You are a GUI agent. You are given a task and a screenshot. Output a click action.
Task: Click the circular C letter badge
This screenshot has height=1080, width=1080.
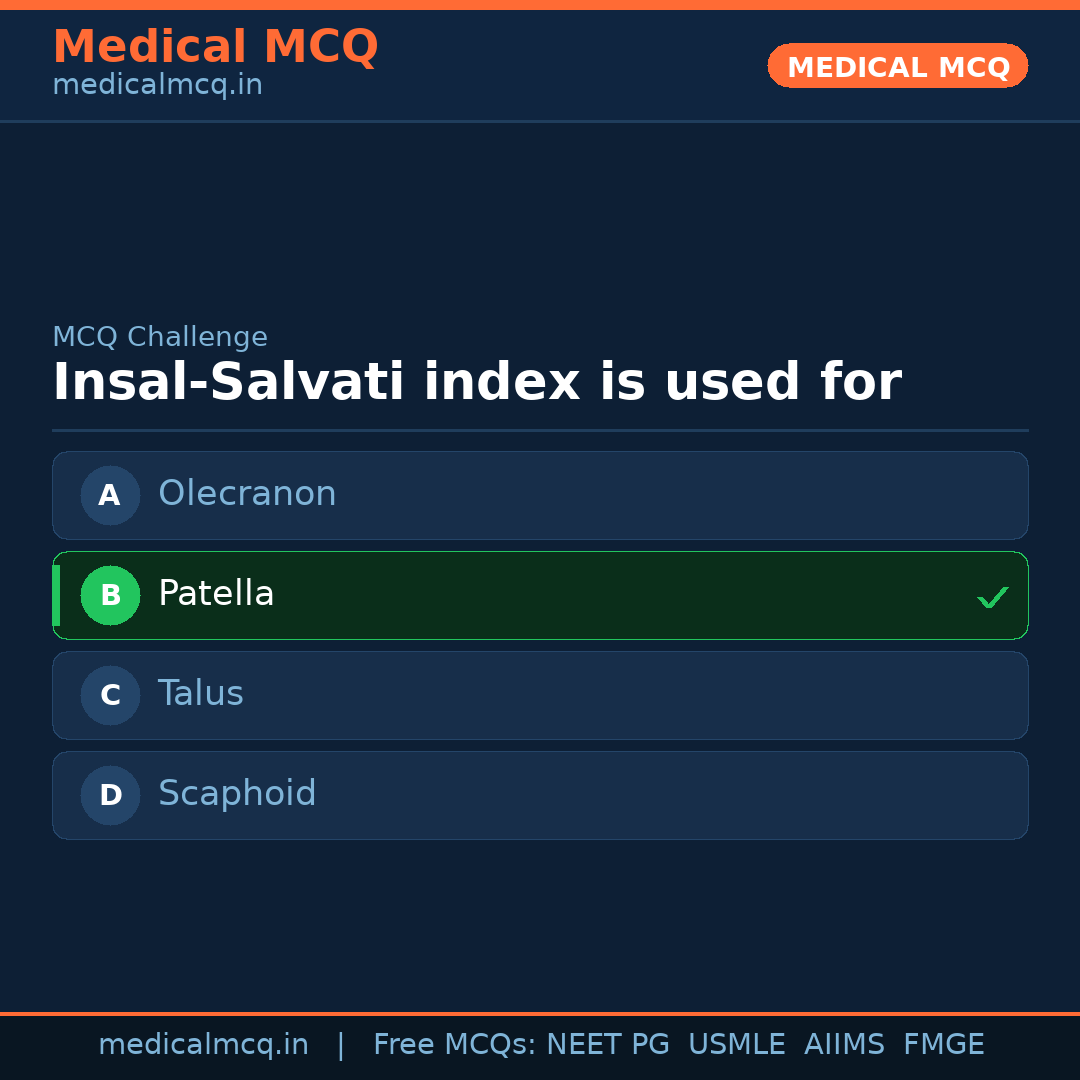coord(110,695)
